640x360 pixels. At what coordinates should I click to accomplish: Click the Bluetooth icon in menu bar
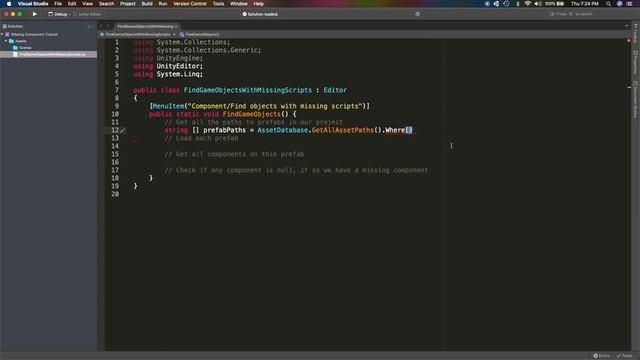point(518,4)
